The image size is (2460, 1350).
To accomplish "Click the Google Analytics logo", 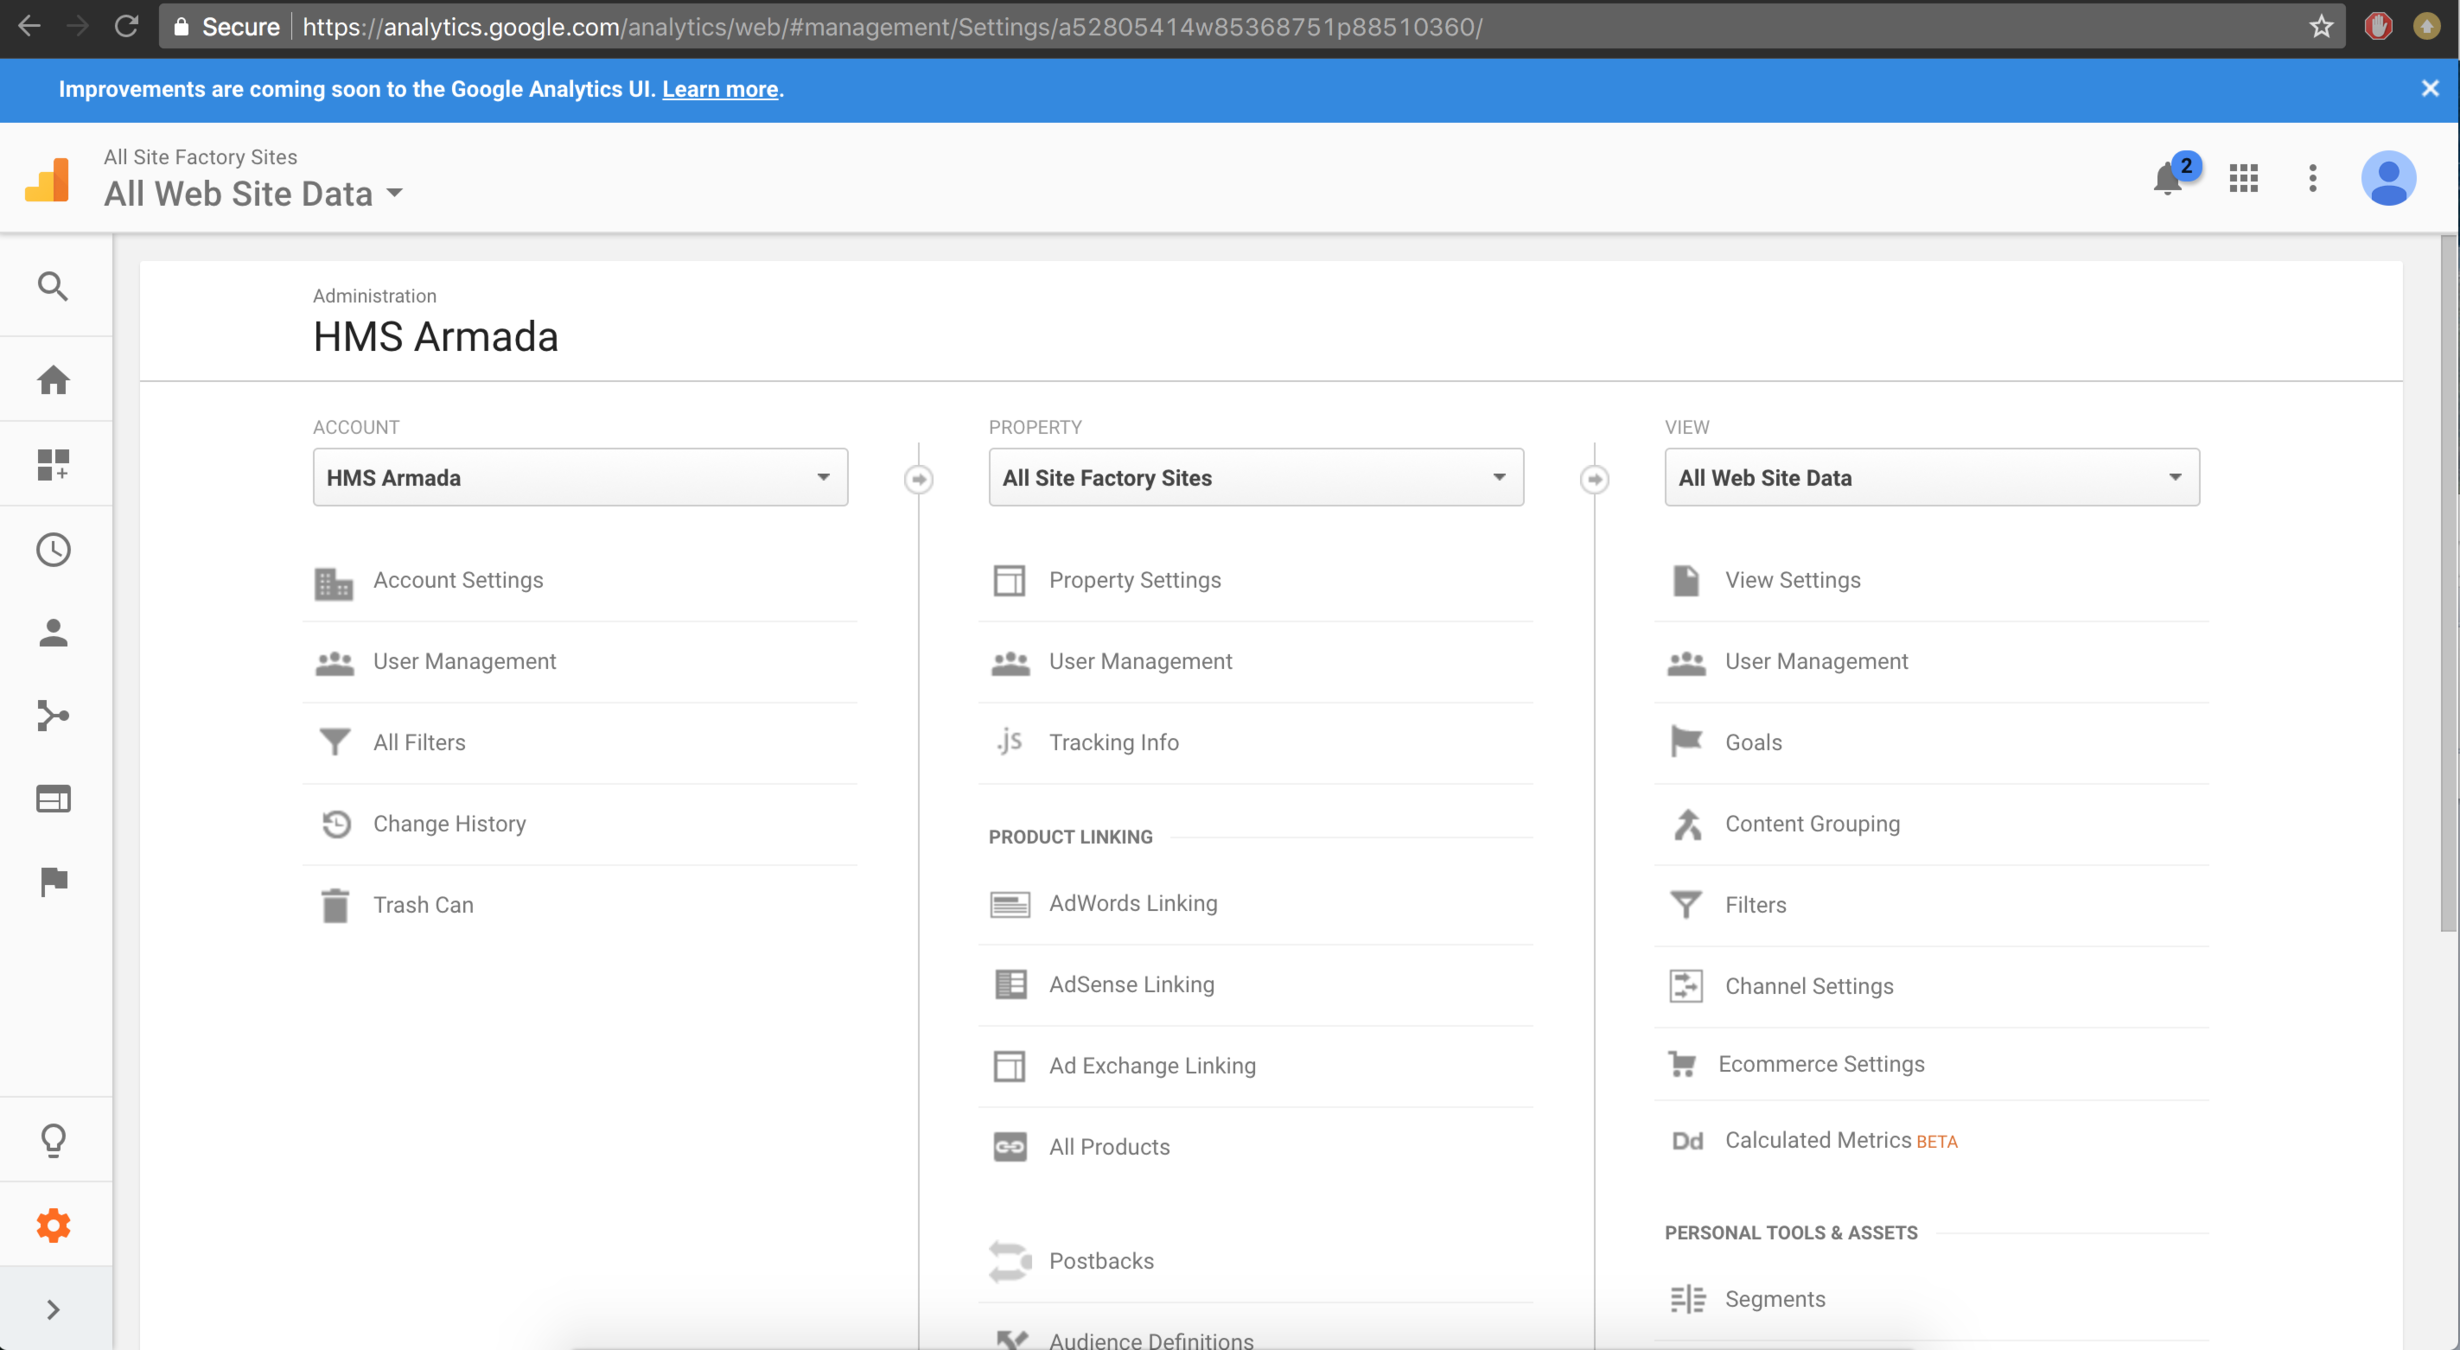I will tap(47, 180).
